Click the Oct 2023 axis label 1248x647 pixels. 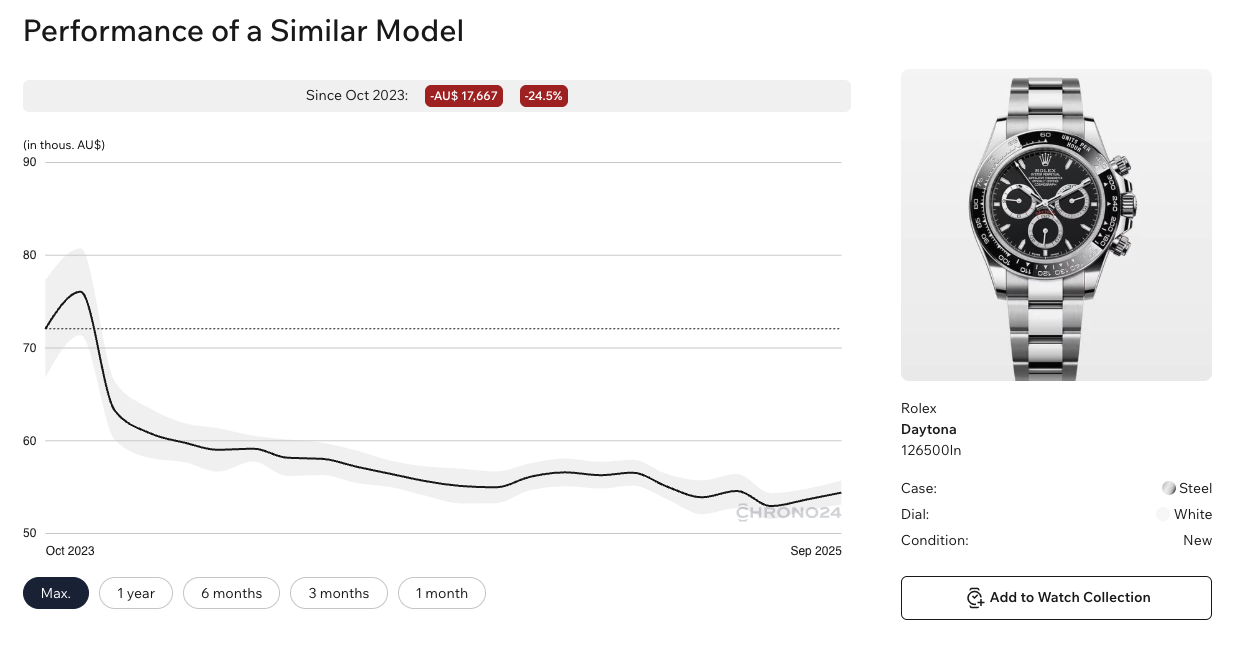[x=70, y=551]
